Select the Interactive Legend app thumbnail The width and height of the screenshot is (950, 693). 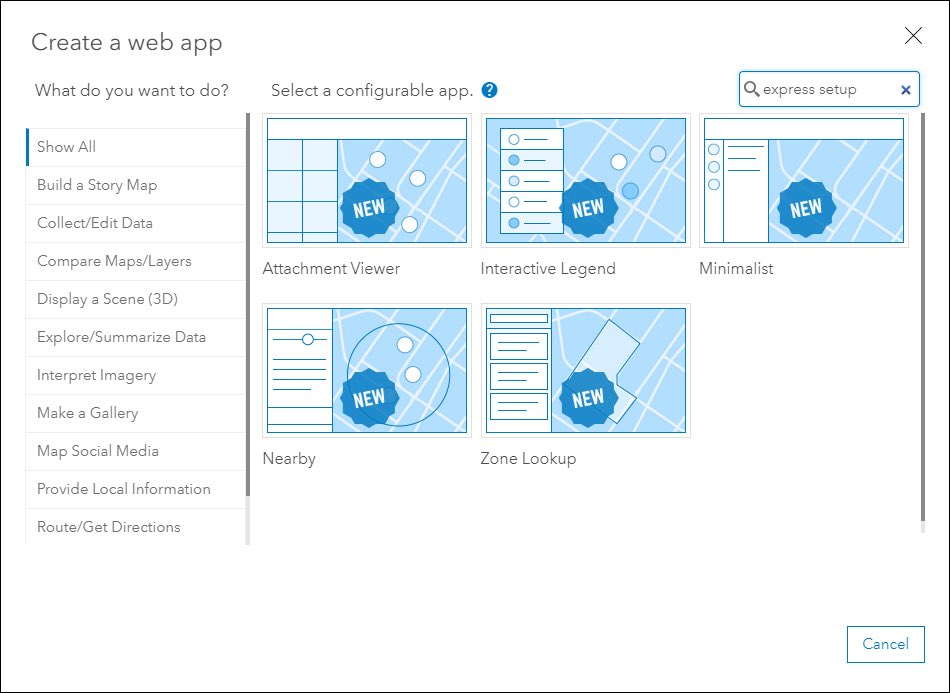(x=586, y=181)
